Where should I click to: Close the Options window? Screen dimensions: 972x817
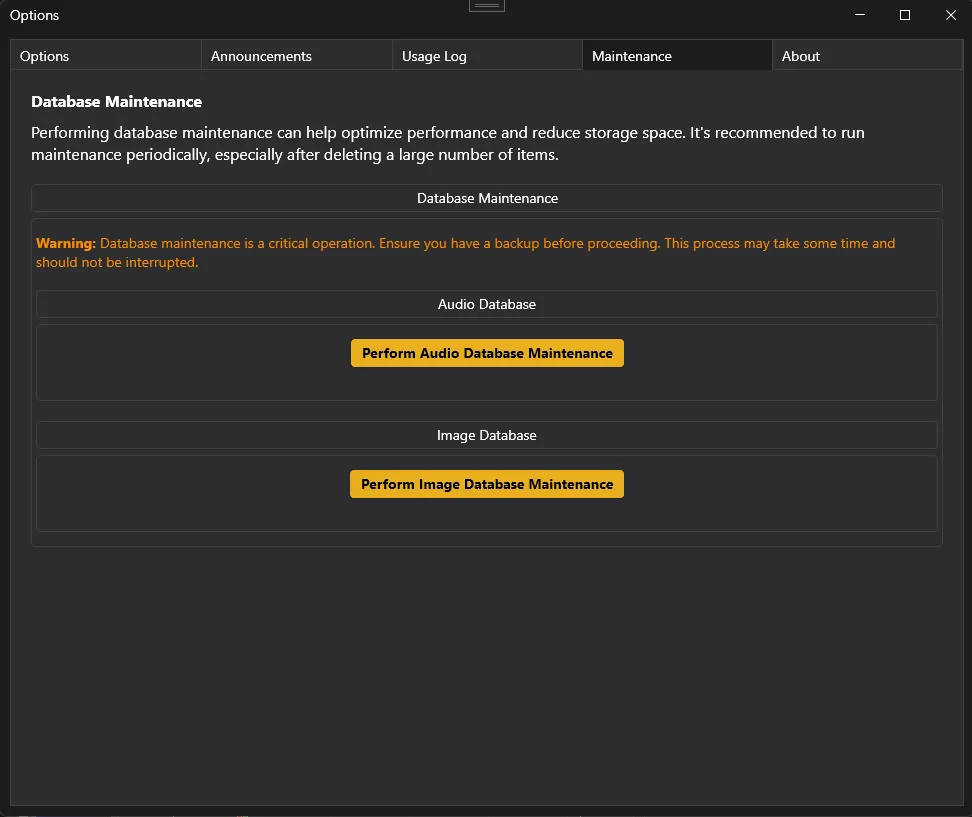coord(950,15)
